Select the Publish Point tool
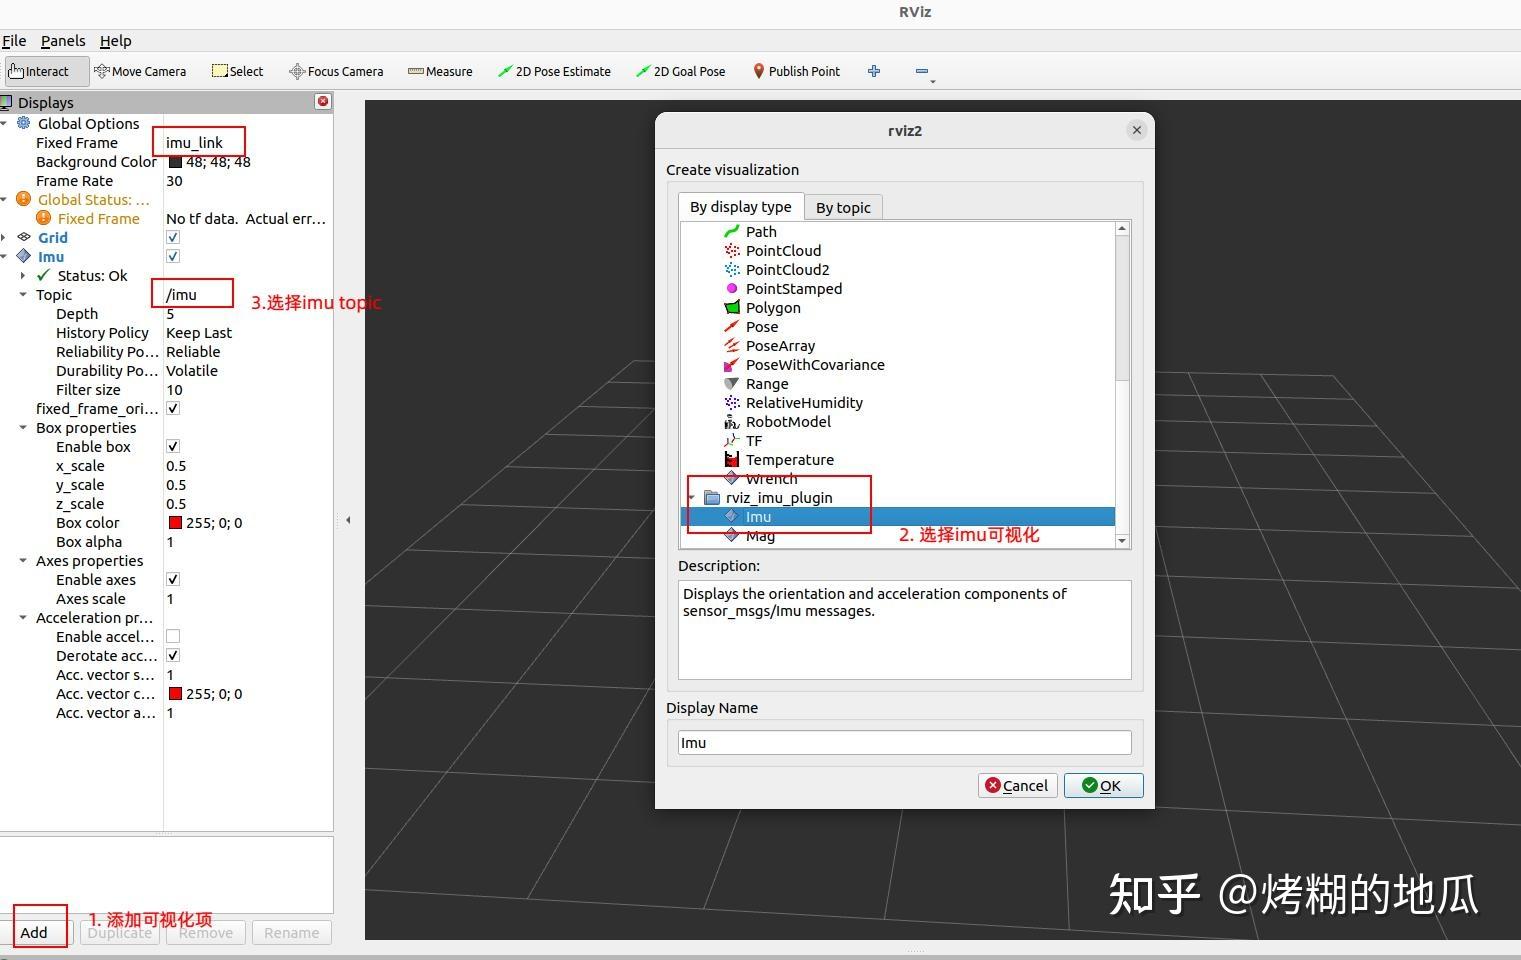This screenshot has width=1521, height=960. point(796,71)
